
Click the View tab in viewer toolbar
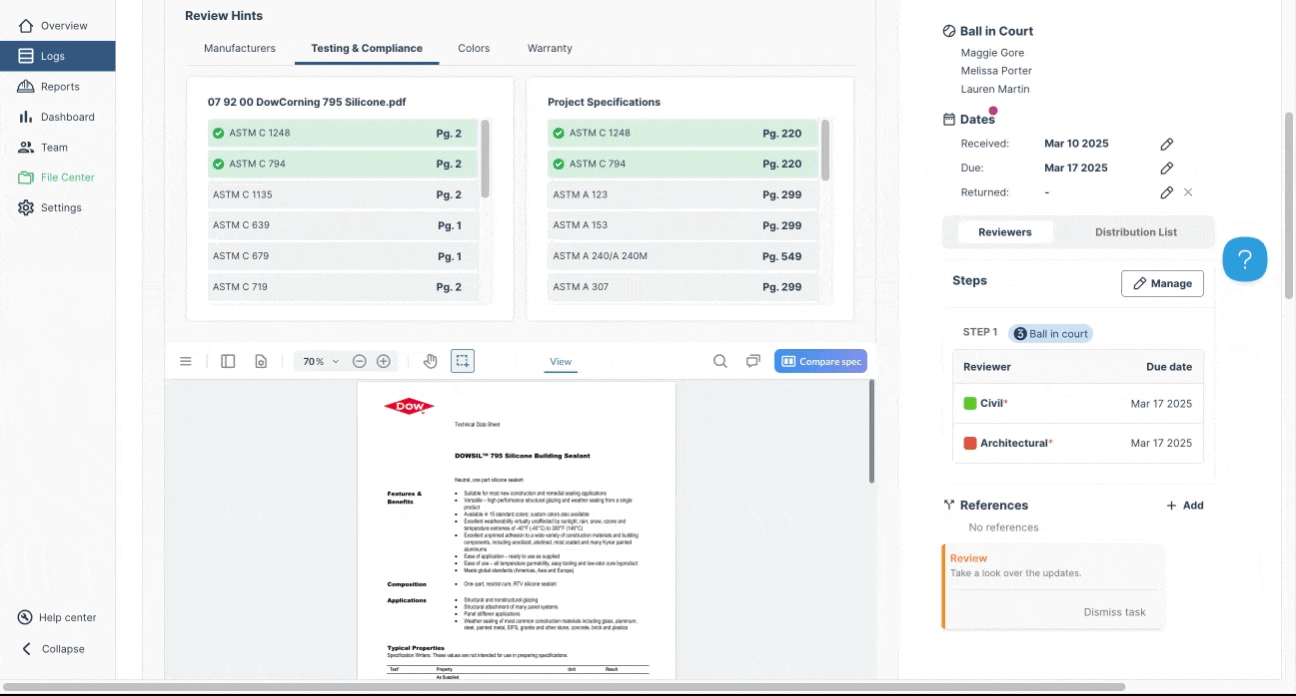click(561, 362)
